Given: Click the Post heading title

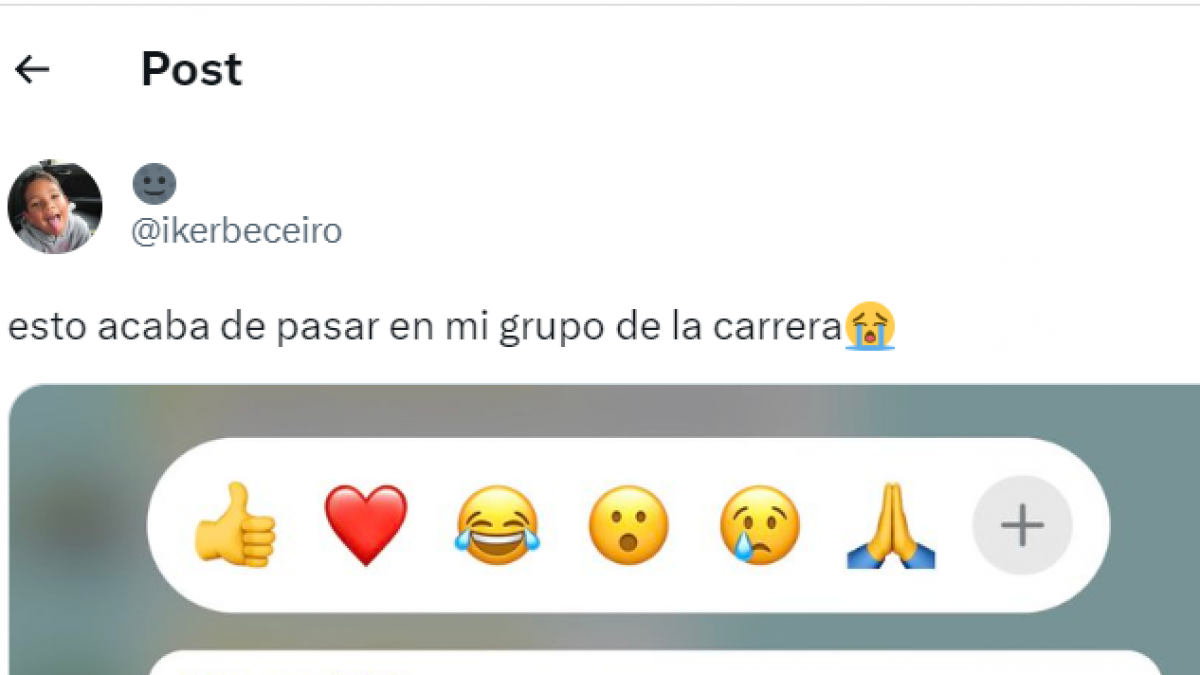Looking at the screenshot, I should tap(191, 69).
